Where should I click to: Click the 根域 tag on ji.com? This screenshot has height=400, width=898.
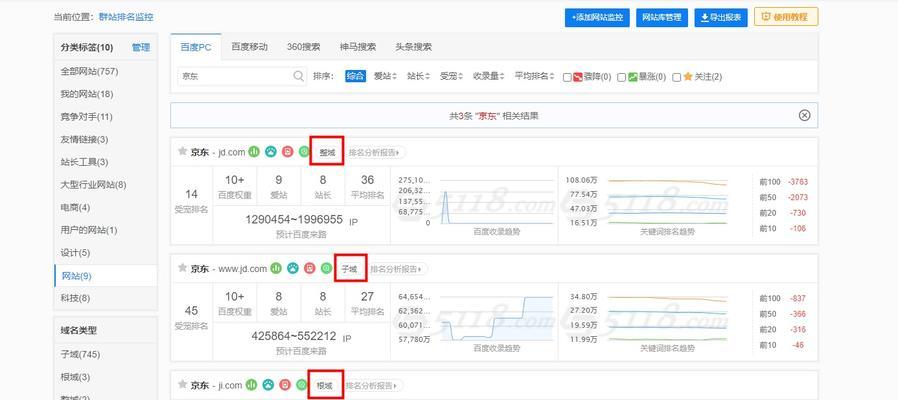pyautogui.click(x=325, y=386)
